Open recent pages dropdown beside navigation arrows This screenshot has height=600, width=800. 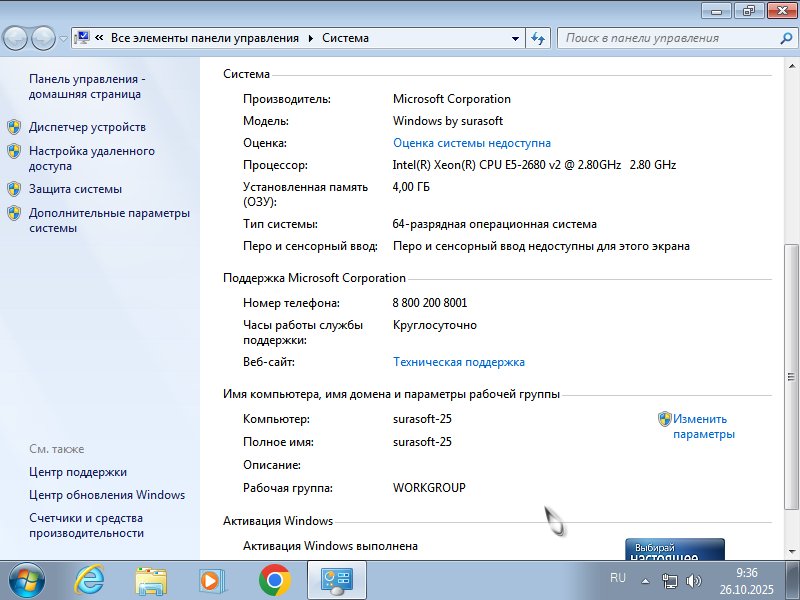click(64, 38)
